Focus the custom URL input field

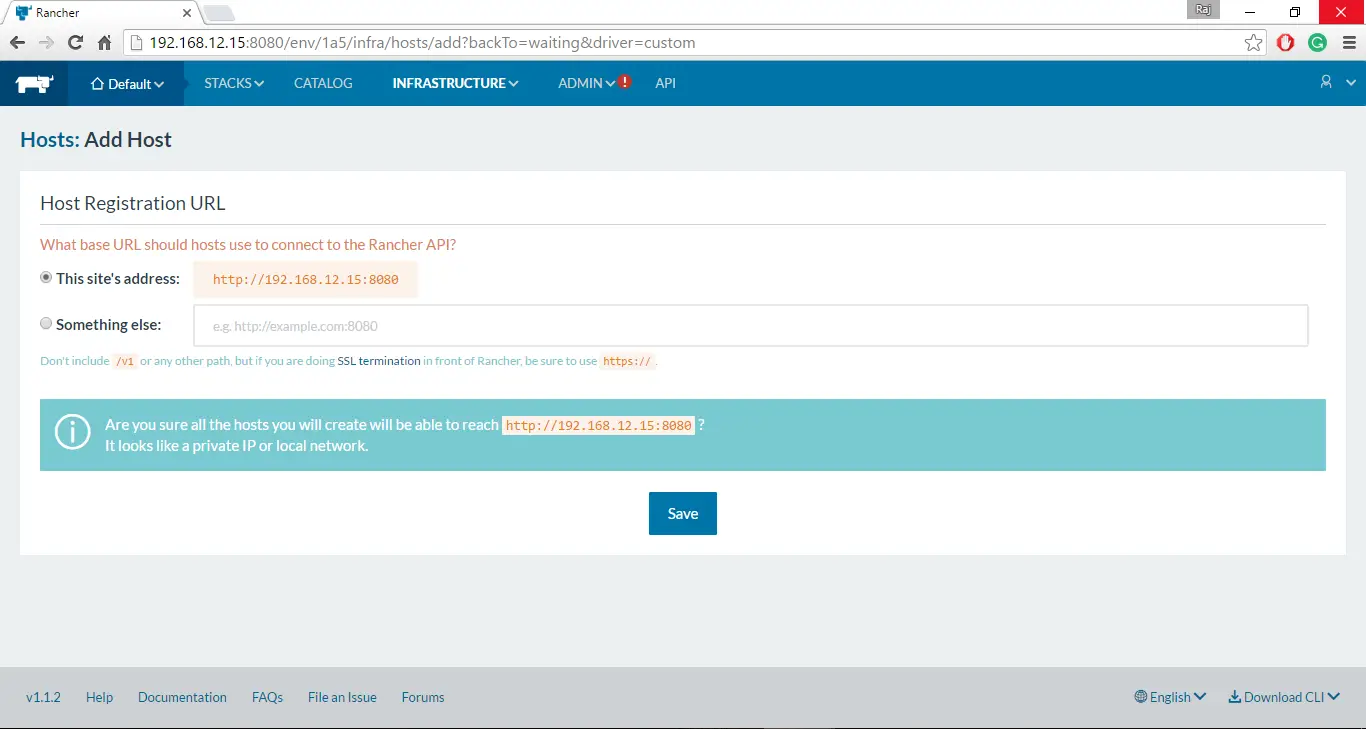(750, 325)
